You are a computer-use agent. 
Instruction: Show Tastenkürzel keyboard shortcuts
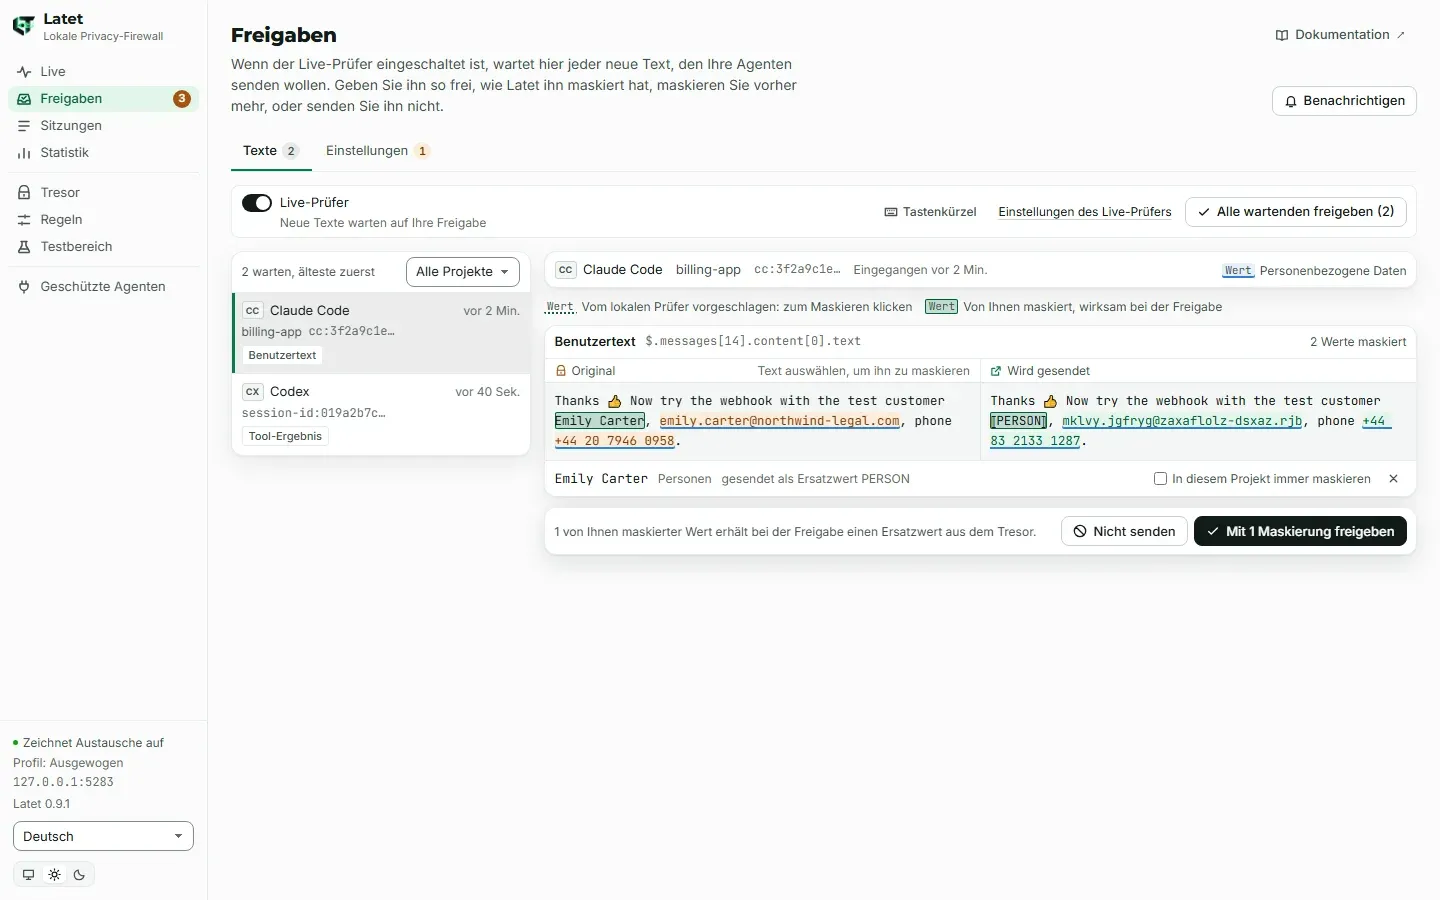930,212
